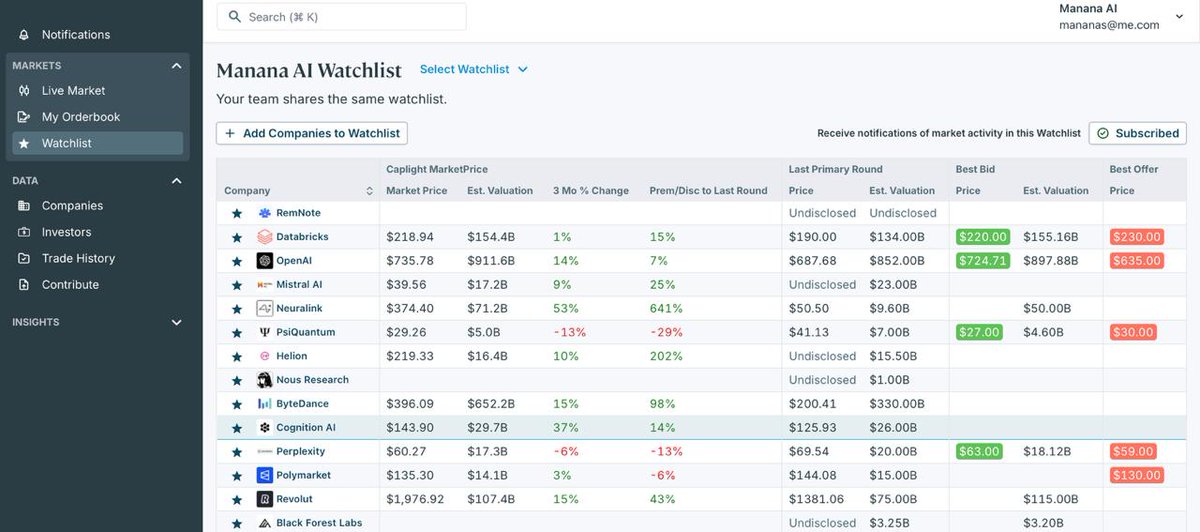Image resolution: width=1200 pixels, height=532 pixels.
Task: Toggle the watchlist star for RemNote
Action: click(x=237, y=213)
